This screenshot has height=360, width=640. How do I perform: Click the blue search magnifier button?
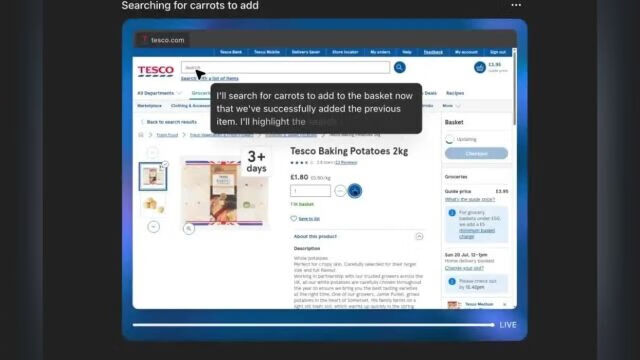(400, 67)
